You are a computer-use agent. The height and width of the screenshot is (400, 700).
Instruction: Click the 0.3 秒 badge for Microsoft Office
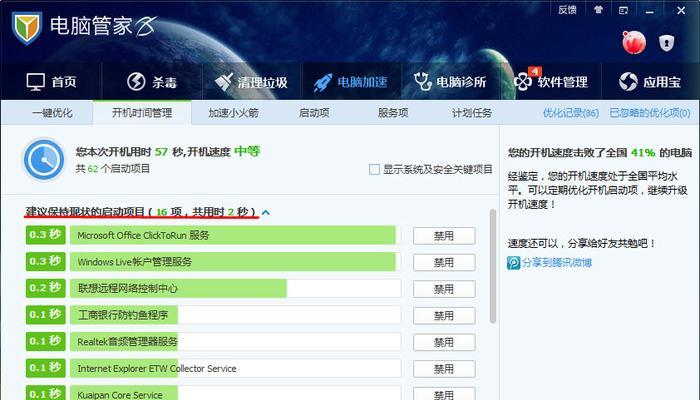pos(46,235)
